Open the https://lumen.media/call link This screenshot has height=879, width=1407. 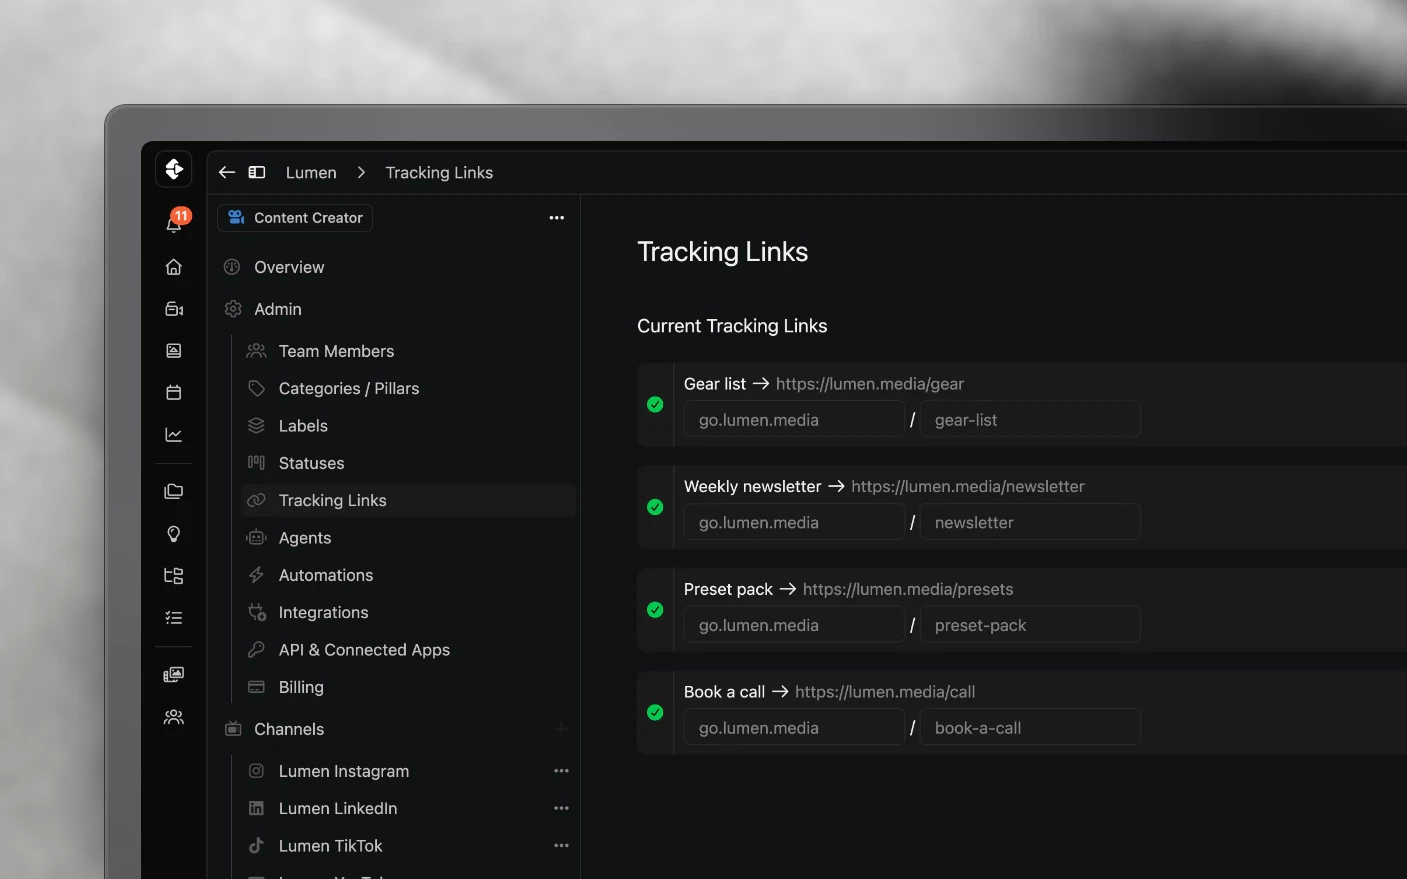tap(885, 692)
